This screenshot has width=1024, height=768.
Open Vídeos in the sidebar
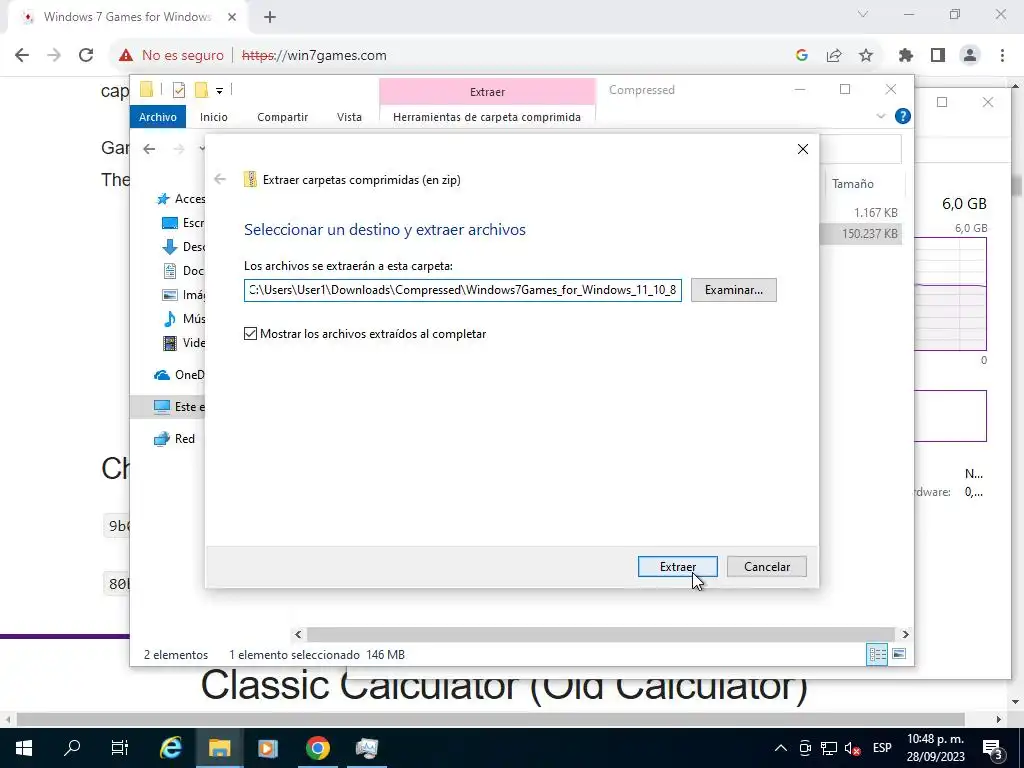(x=182, y=342)
